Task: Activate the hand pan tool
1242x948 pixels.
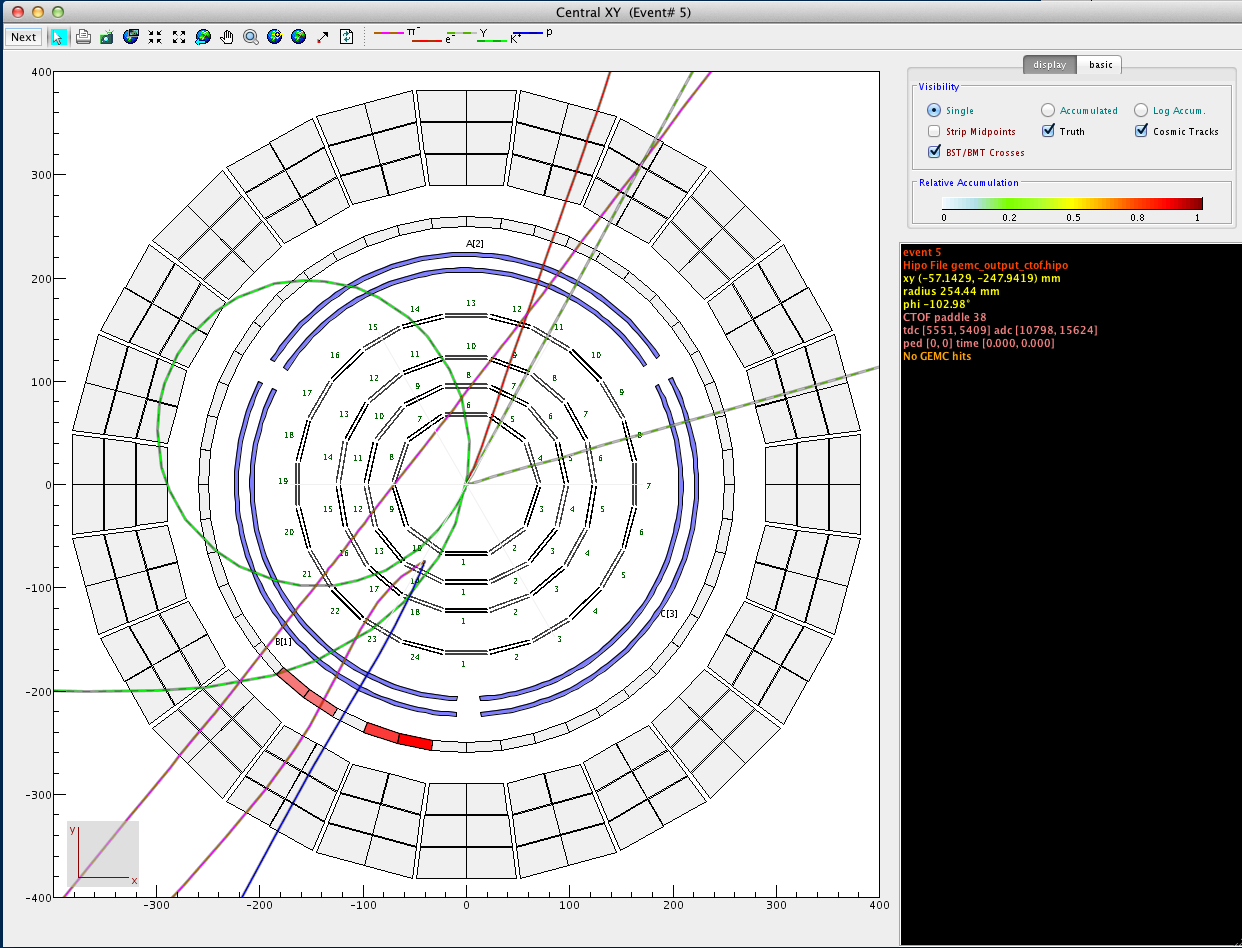Action: [227, 37]
